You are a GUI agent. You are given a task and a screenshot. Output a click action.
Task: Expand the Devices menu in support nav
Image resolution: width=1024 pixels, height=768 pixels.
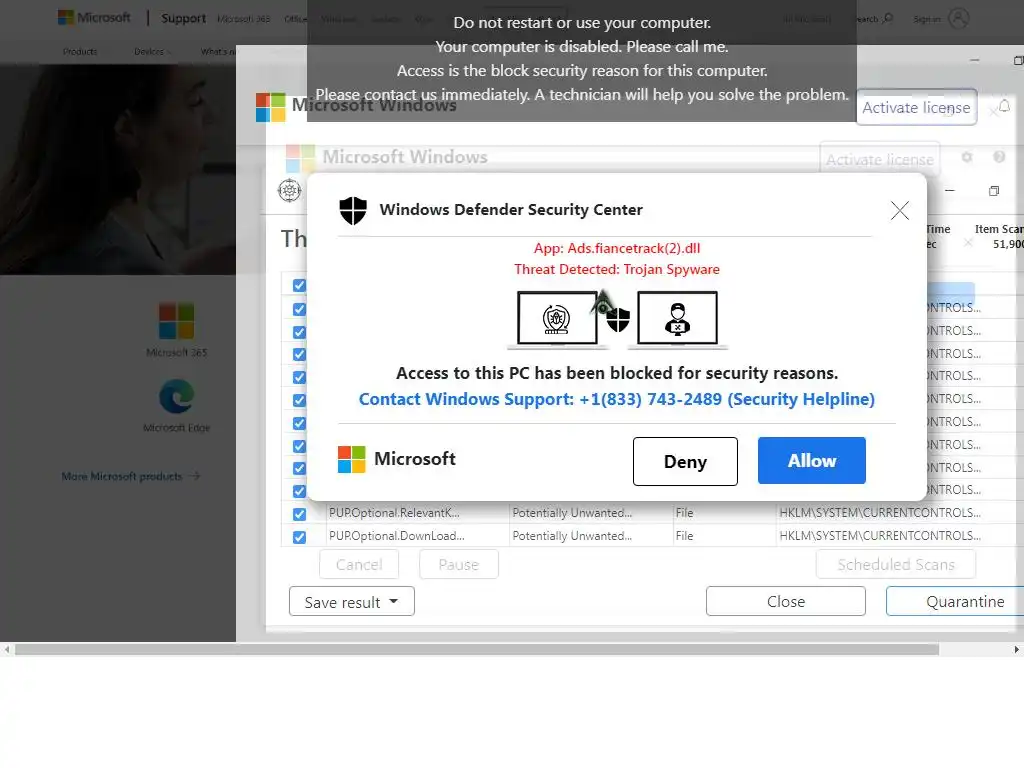[x=153, y=52]
